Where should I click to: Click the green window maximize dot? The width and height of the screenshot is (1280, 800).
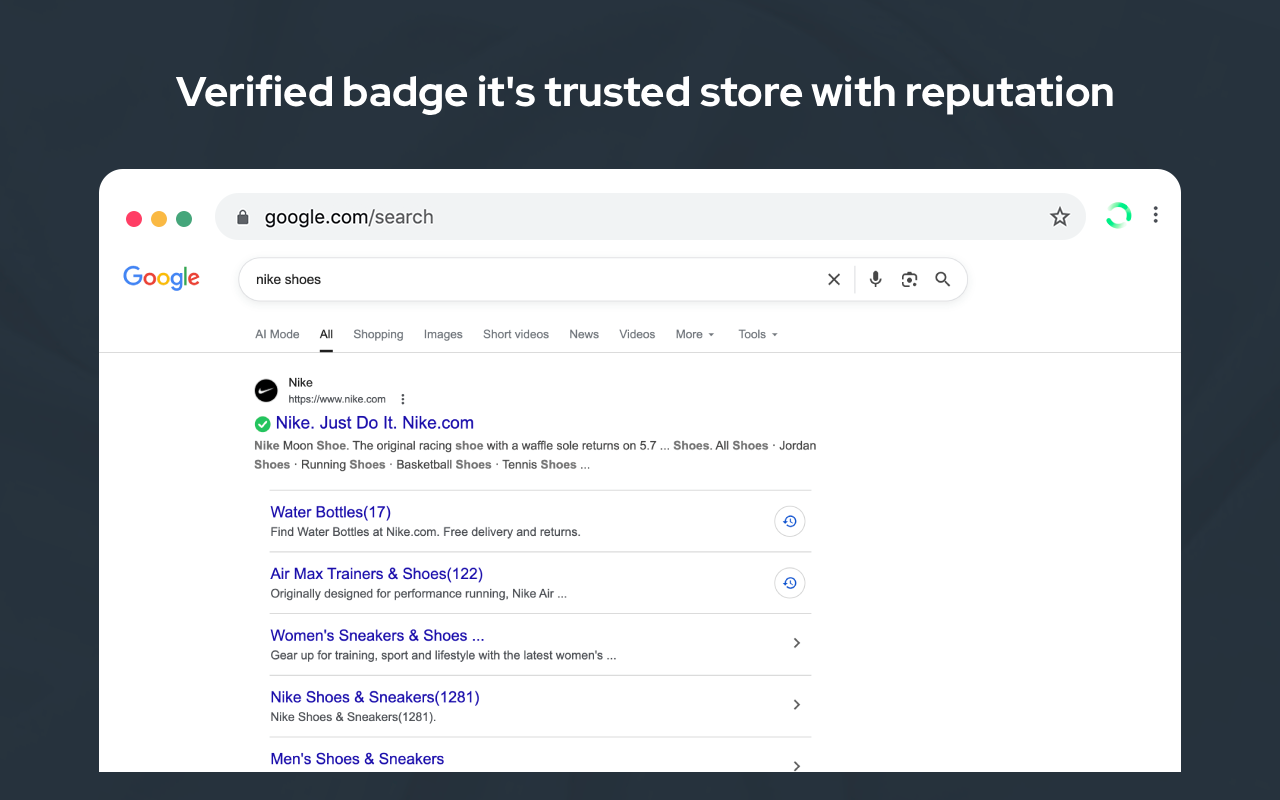pos(184,219)
